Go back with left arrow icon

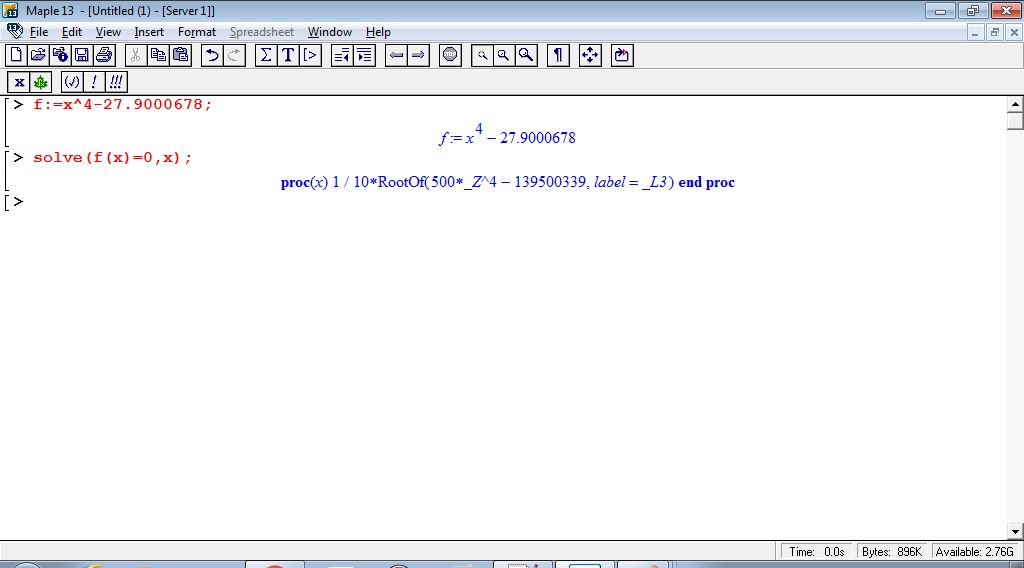click(x=396, y=55)
